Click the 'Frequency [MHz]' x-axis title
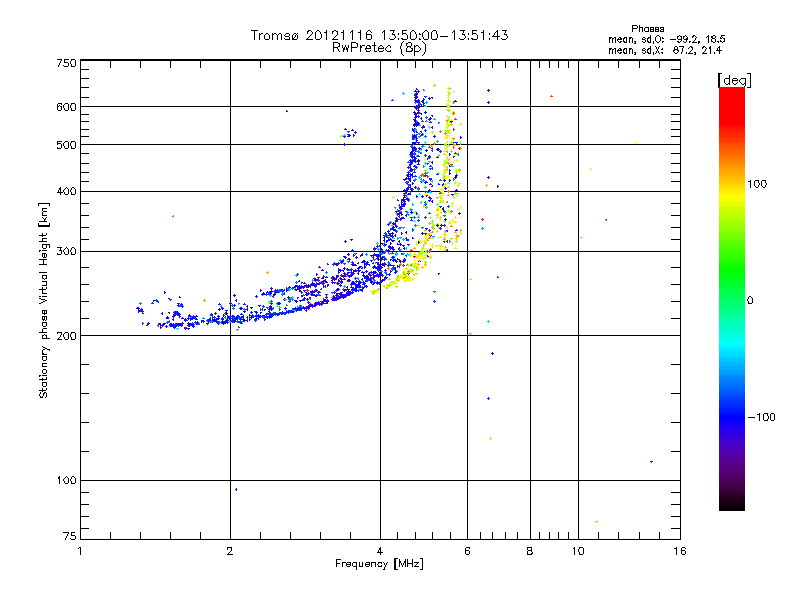This screenshot has width=800, height=600. (379, 564)
